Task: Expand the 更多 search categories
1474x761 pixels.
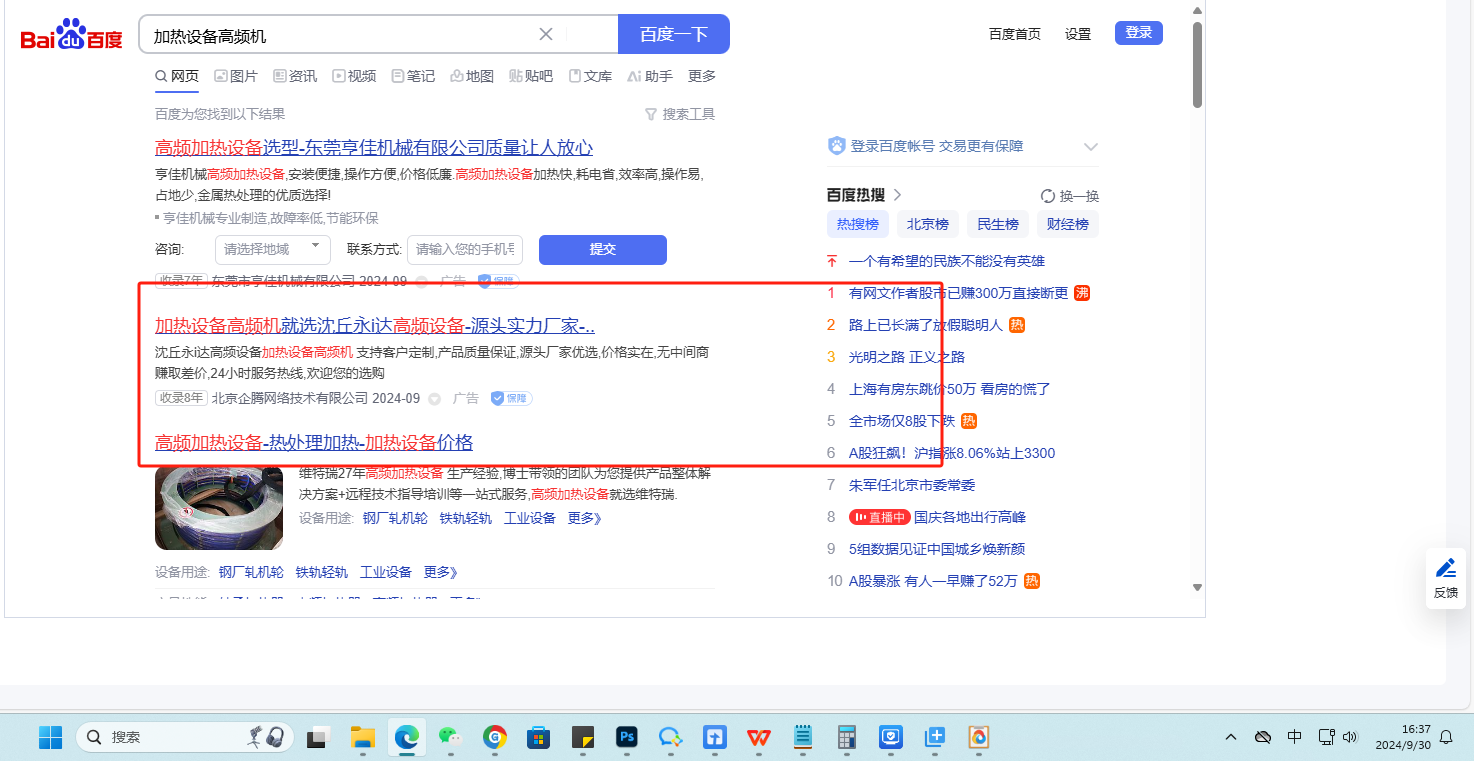Action: 702,76
